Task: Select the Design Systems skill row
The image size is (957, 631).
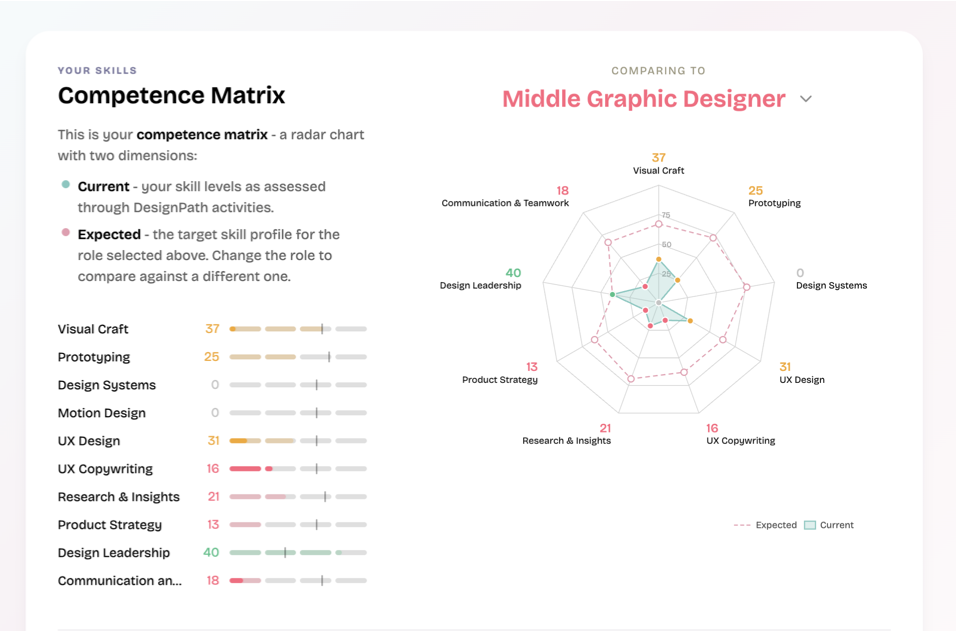Action: [212, 385]
